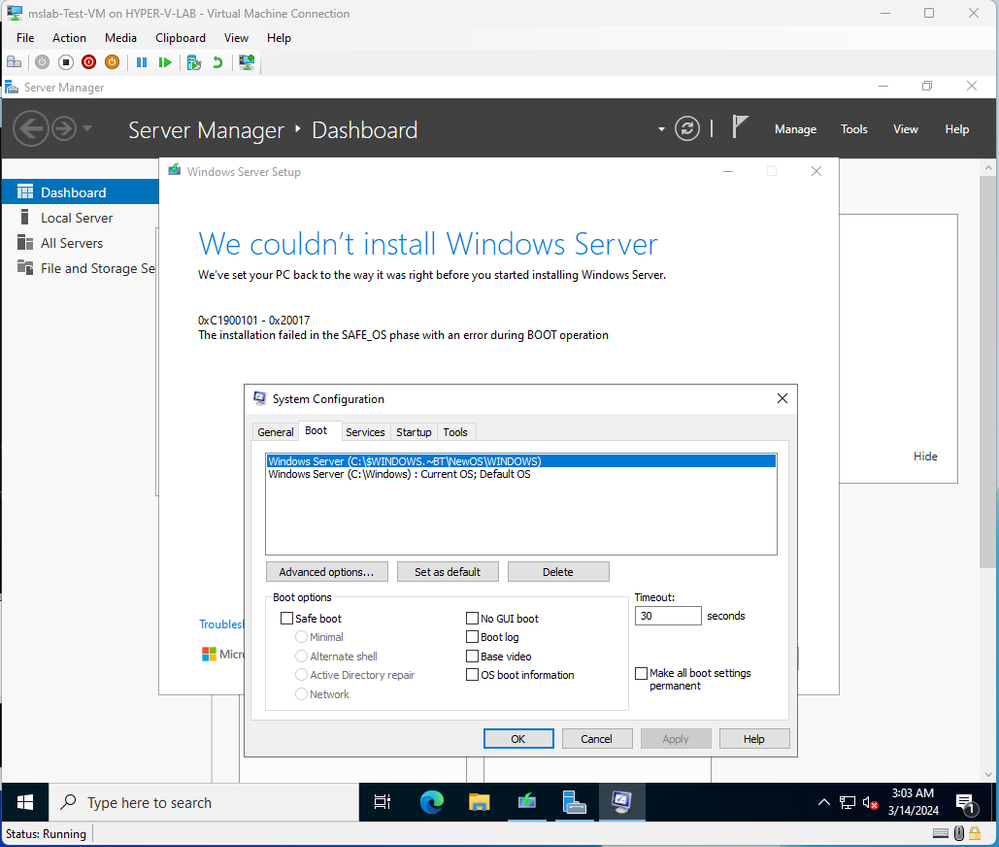Switch to the Tools tab in System Configuration
The height and width of the screenshot is (847, 999).
pos(455,432)
